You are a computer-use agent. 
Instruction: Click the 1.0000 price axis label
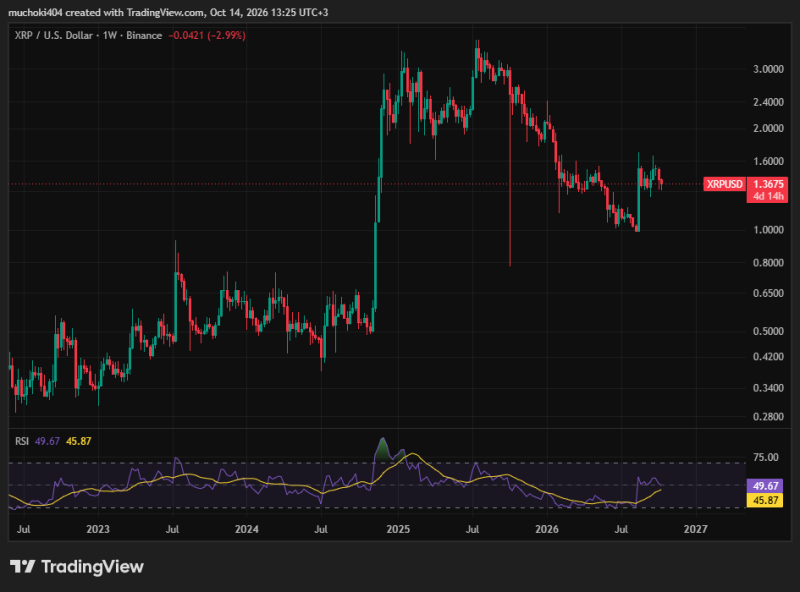pos(768,230)
